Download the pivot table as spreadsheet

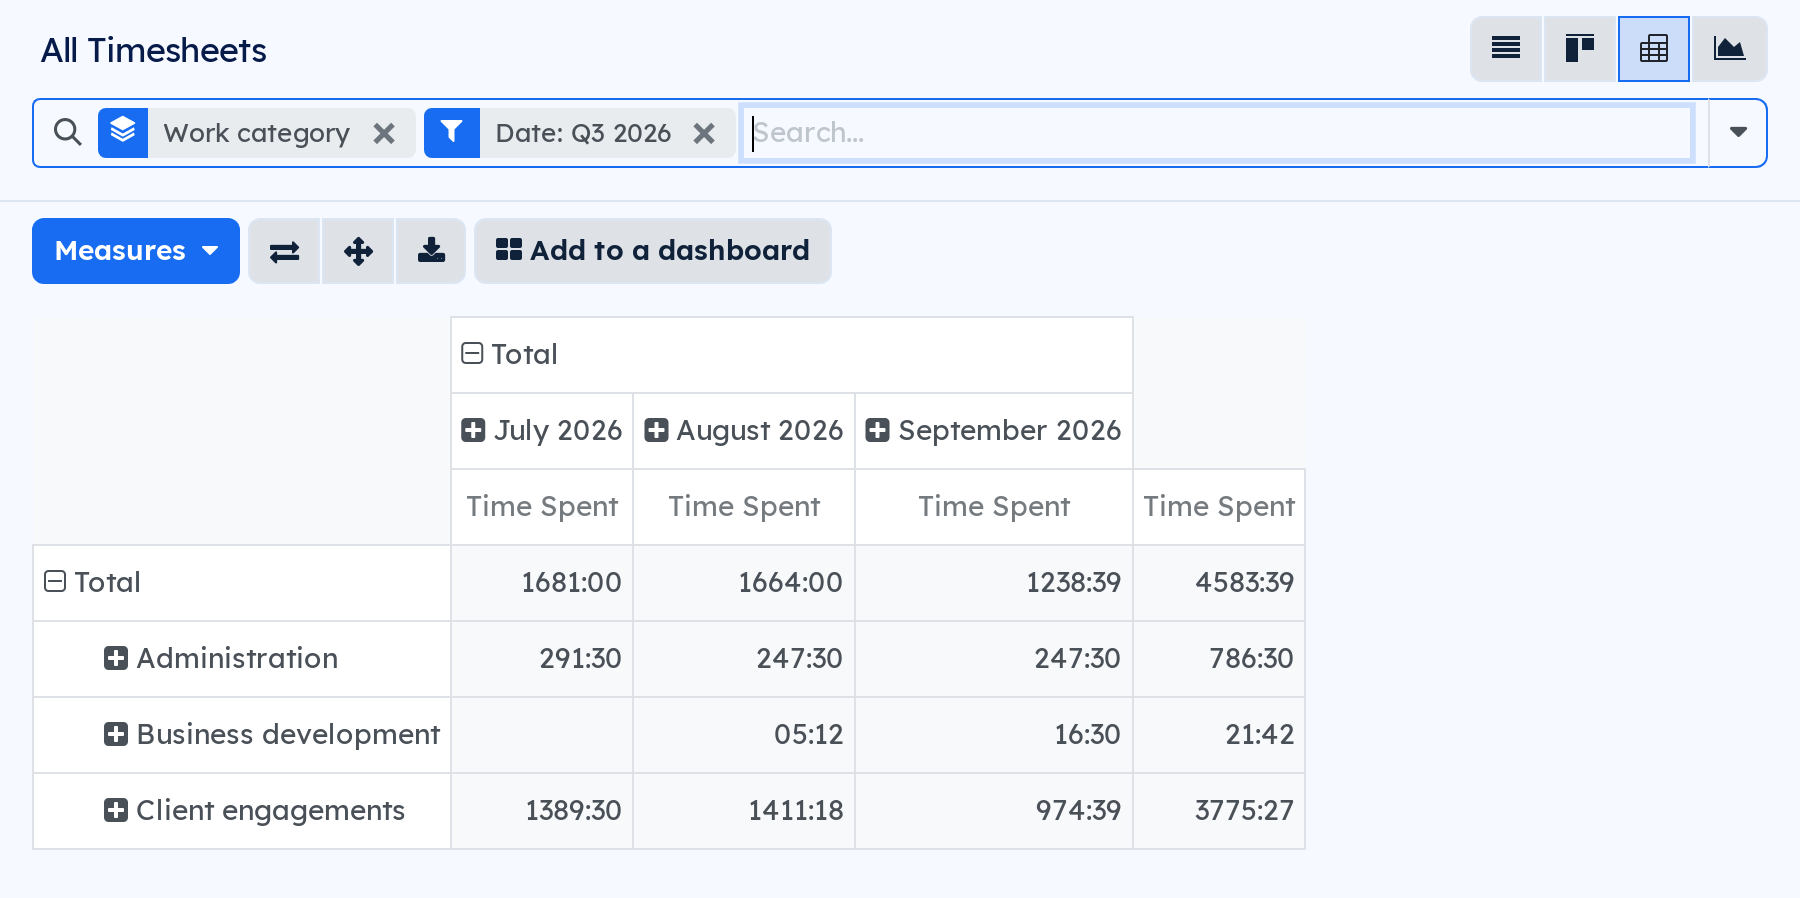pos(431,251)
